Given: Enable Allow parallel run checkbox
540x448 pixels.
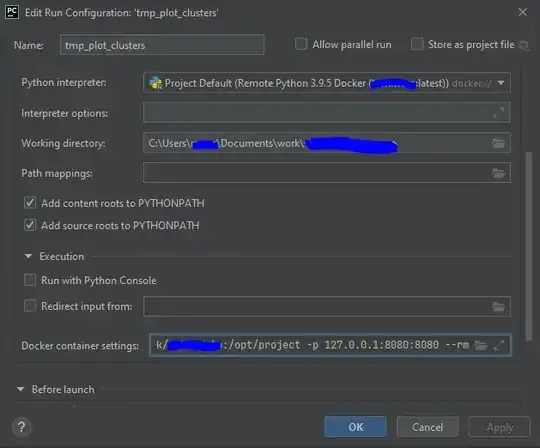Looking at the screenshot, I should click(x=301, y=44).
